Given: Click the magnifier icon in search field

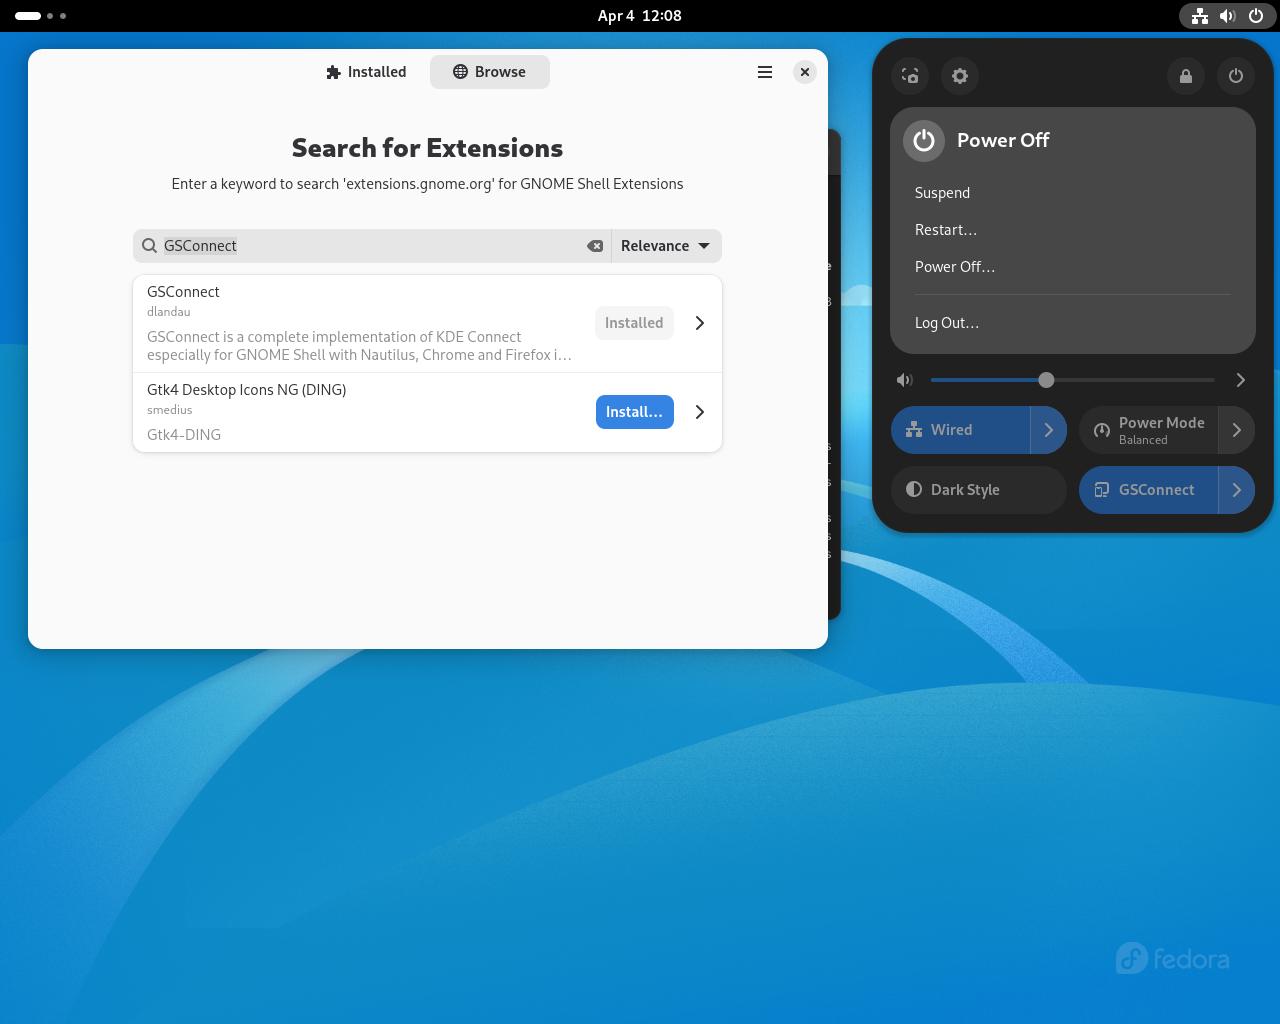Looking at the screenshot, I should click(149, 246).
